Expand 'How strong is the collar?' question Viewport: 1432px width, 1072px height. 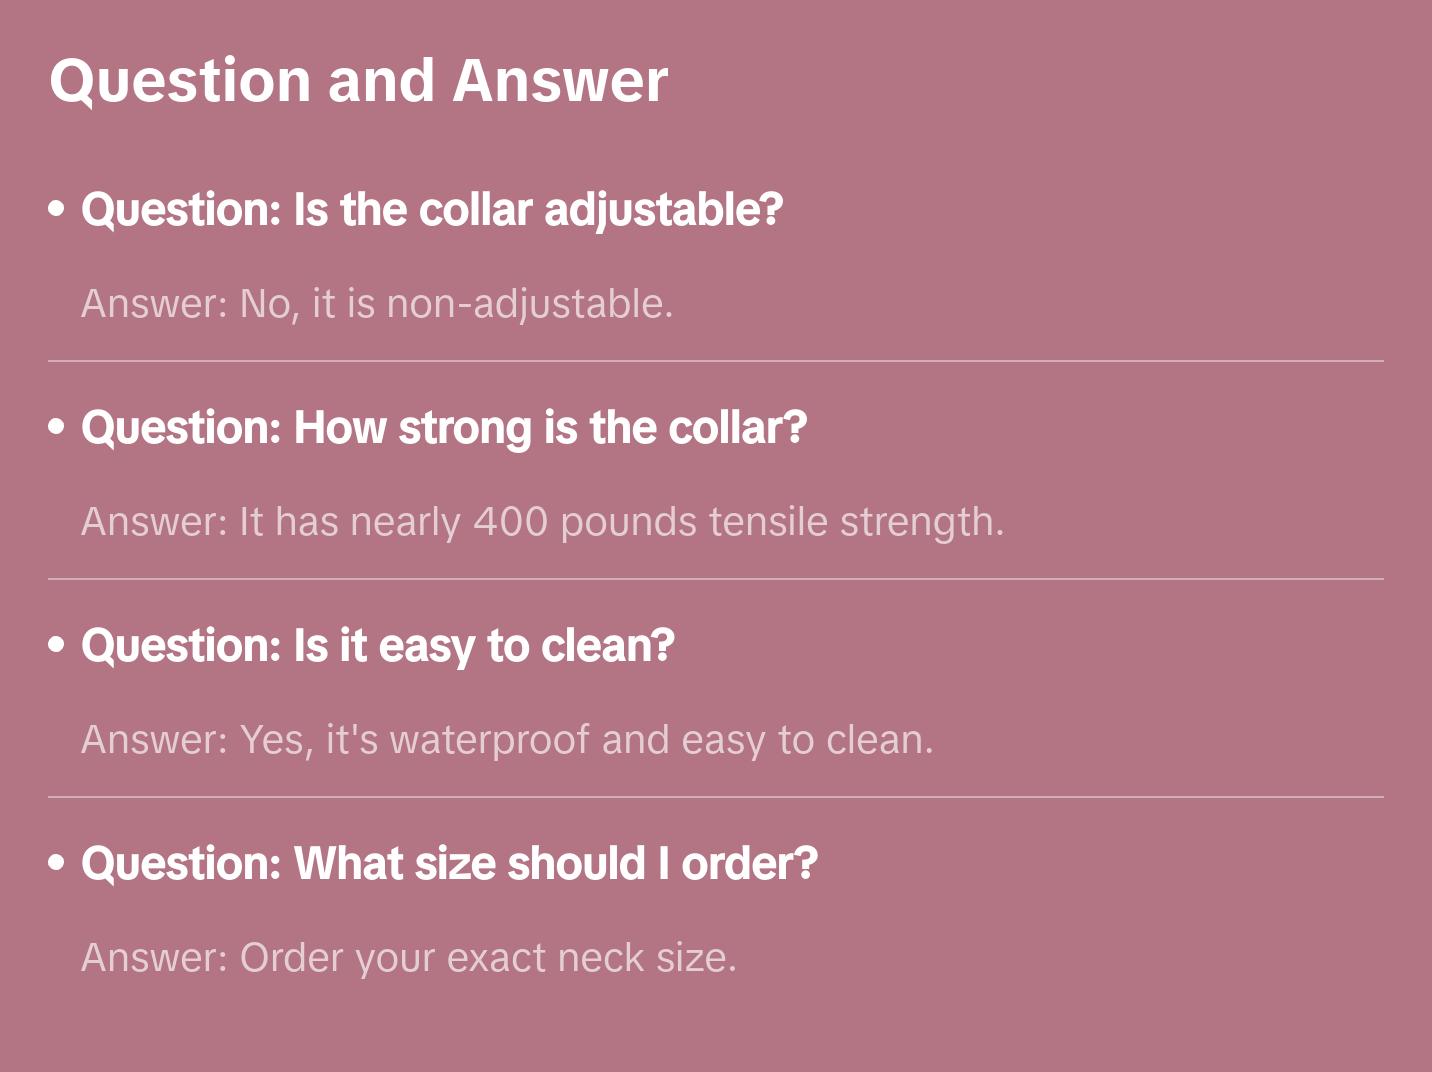coord(443,428)
